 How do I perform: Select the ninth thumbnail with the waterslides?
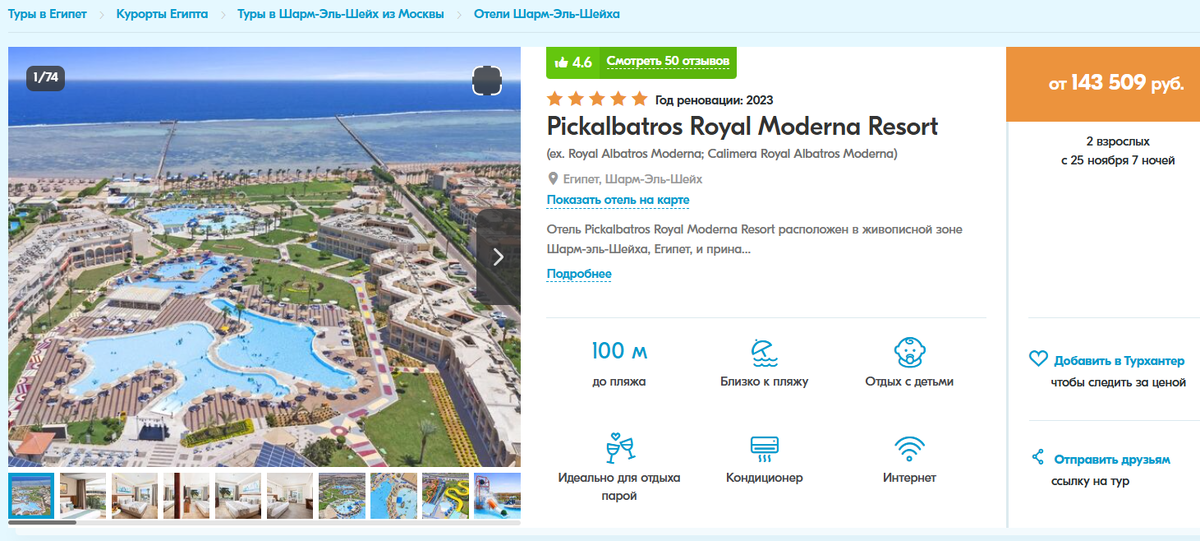click(445, 495)
